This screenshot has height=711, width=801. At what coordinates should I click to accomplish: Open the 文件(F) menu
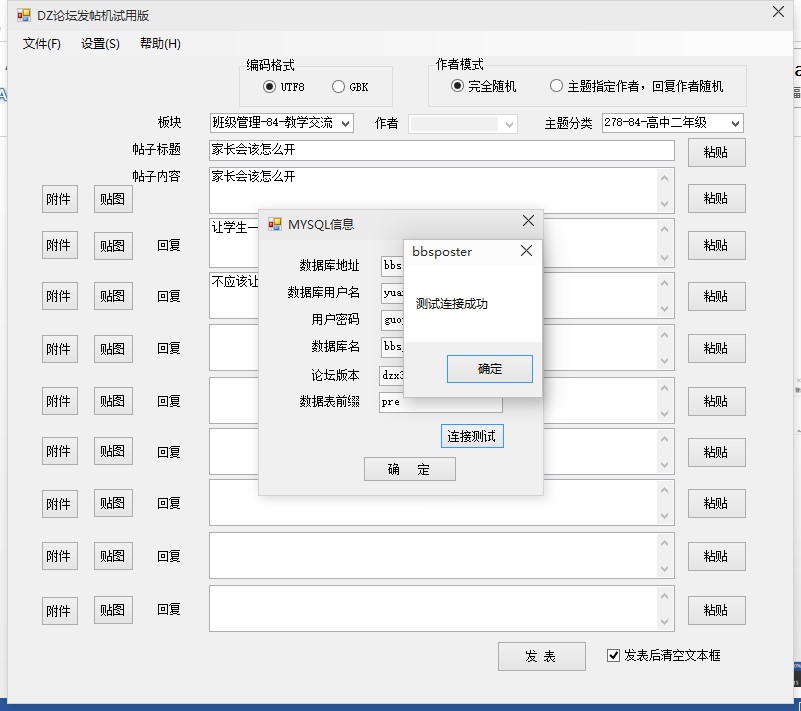42,44
